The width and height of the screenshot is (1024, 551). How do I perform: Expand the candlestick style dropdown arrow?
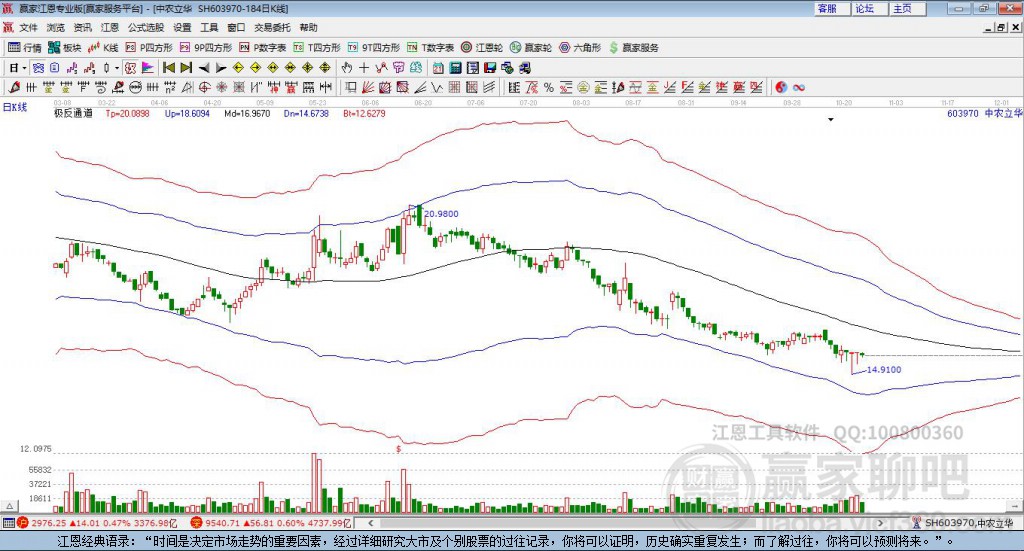pyautogui.click(x=117, y=68)
